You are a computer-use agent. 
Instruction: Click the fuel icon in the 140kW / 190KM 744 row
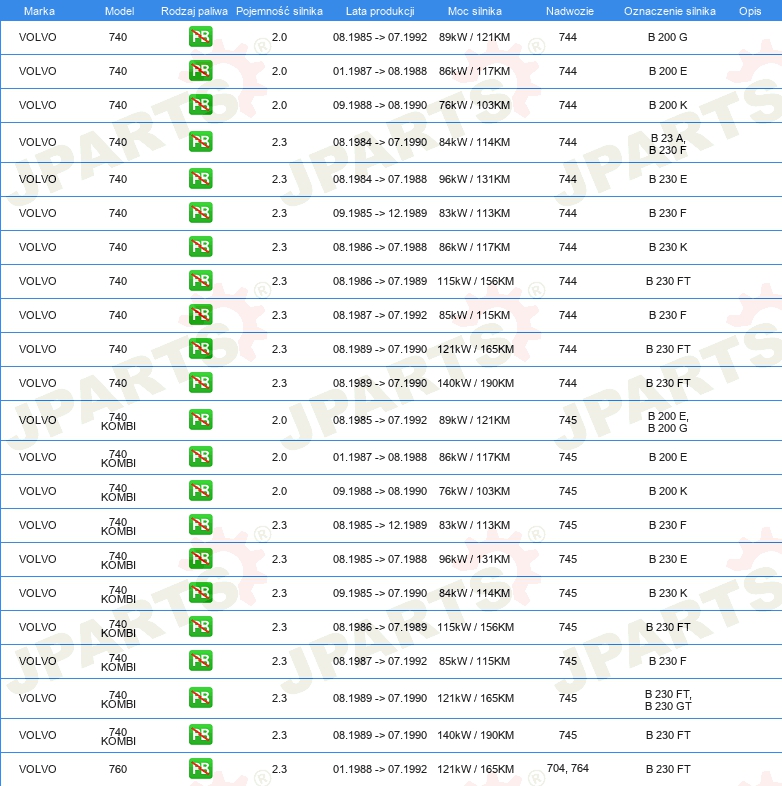tap(201, 383)
